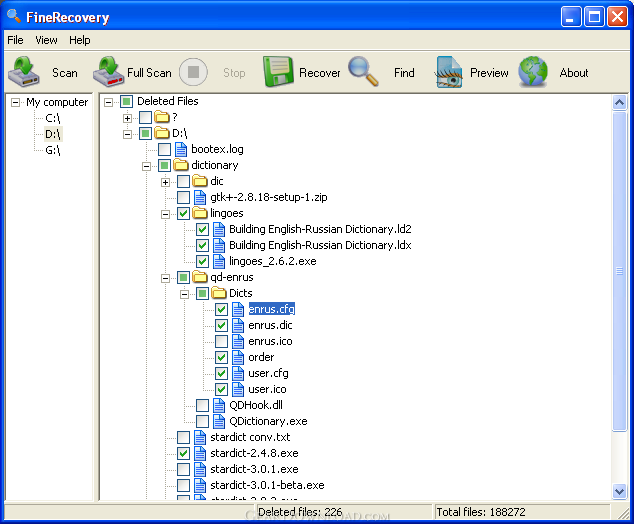The height and width of the screenshot is (524, 634).
Task: Open the View menu
Action: click(x=46, y=40)
